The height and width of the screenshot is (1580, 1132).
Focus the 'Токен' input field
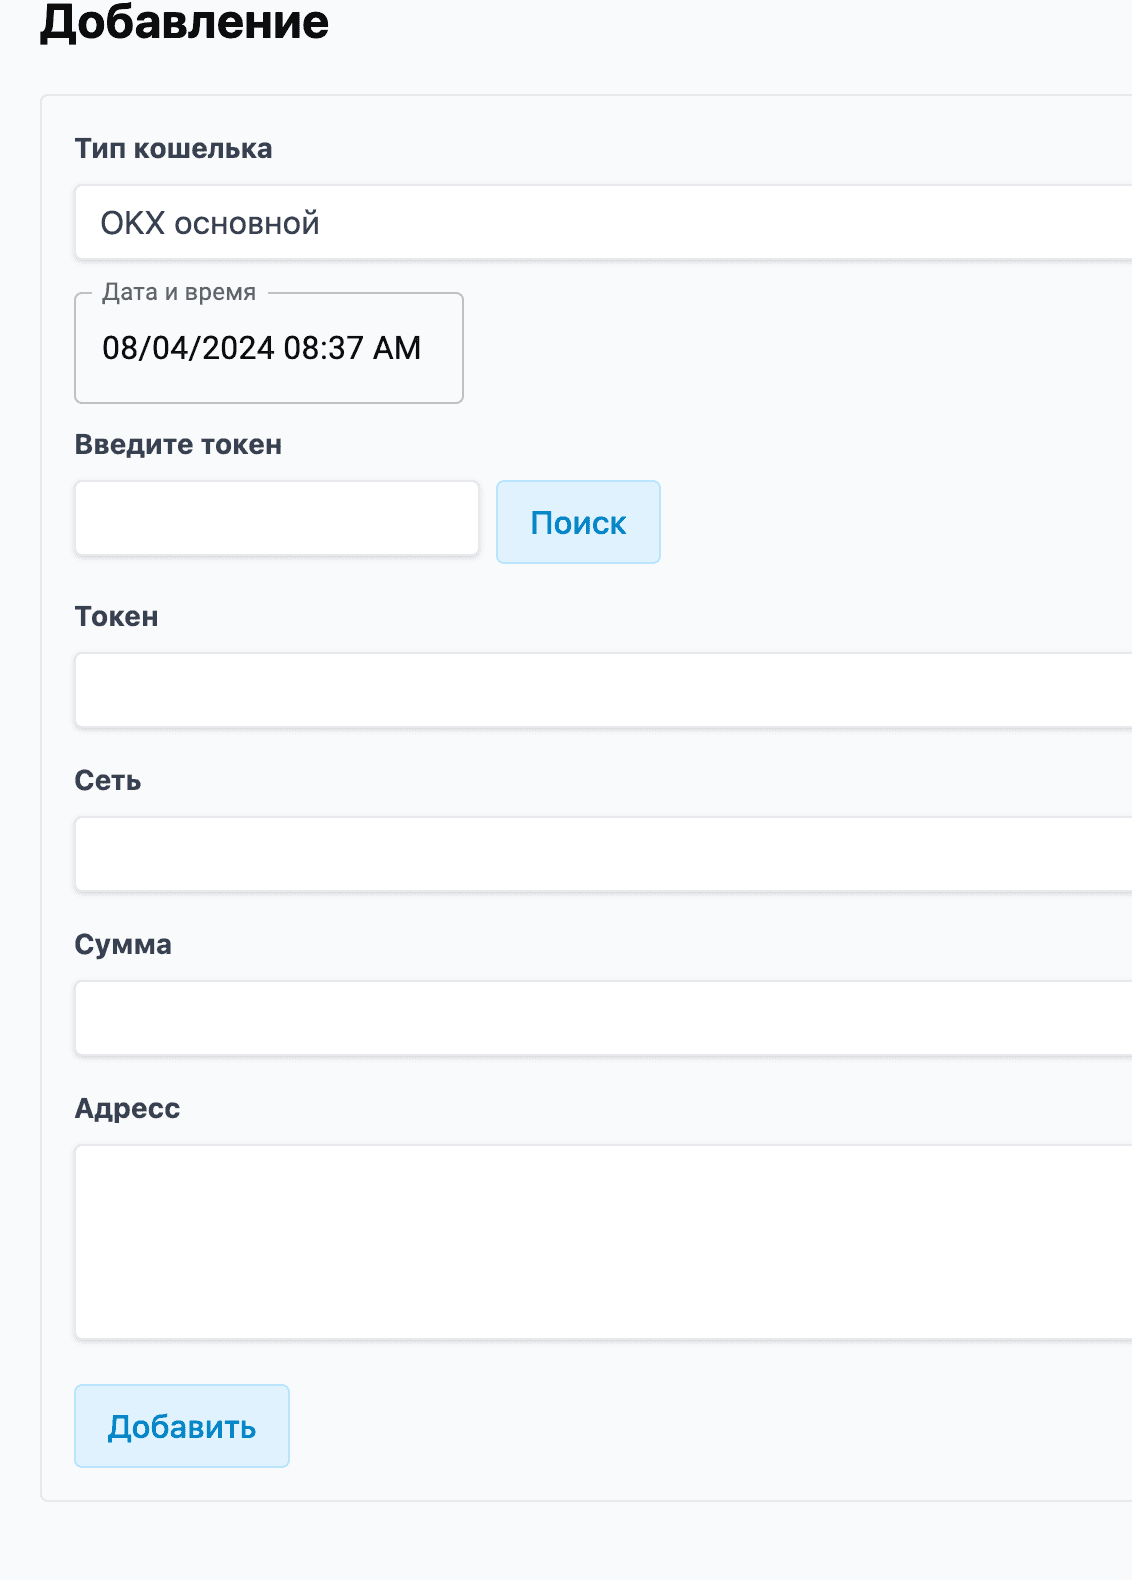(x=603, y=690)
